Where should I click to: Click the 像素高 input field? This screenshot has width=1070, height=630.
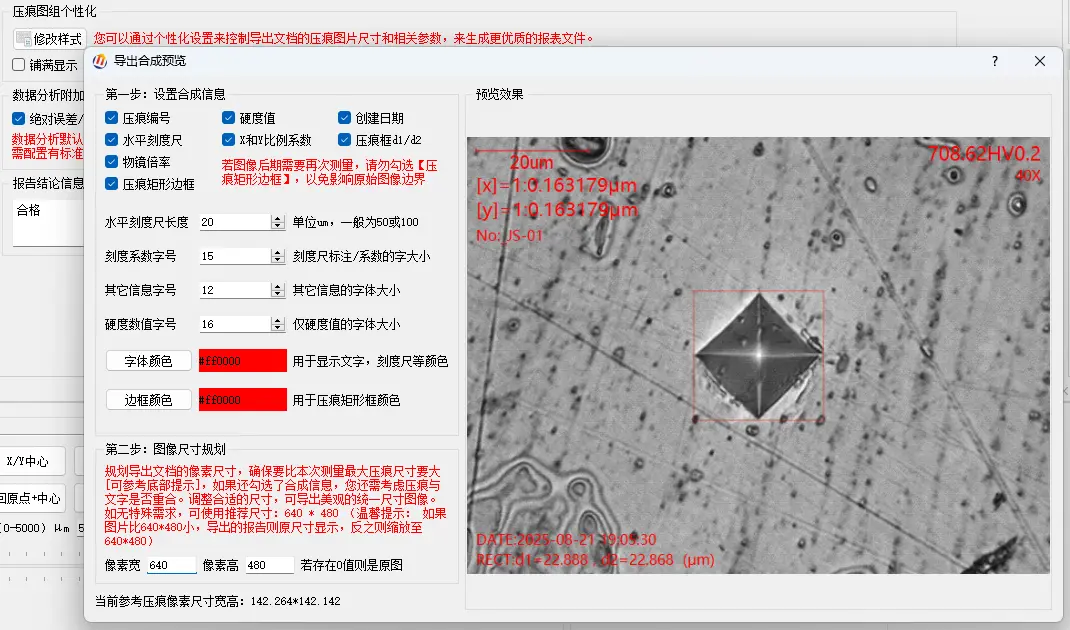[268, 565]
